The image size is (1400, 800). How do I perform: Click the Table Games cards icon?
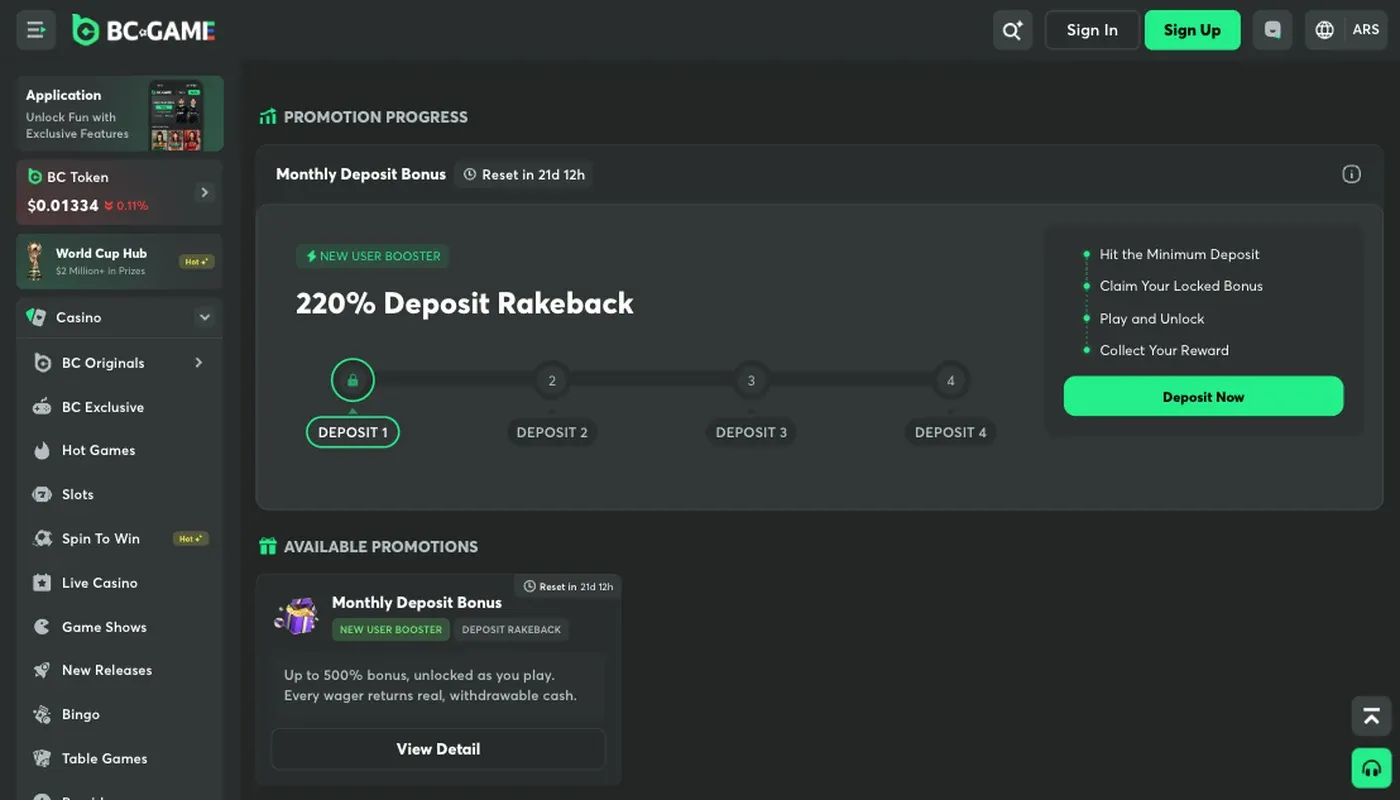(x=42, y=758)
